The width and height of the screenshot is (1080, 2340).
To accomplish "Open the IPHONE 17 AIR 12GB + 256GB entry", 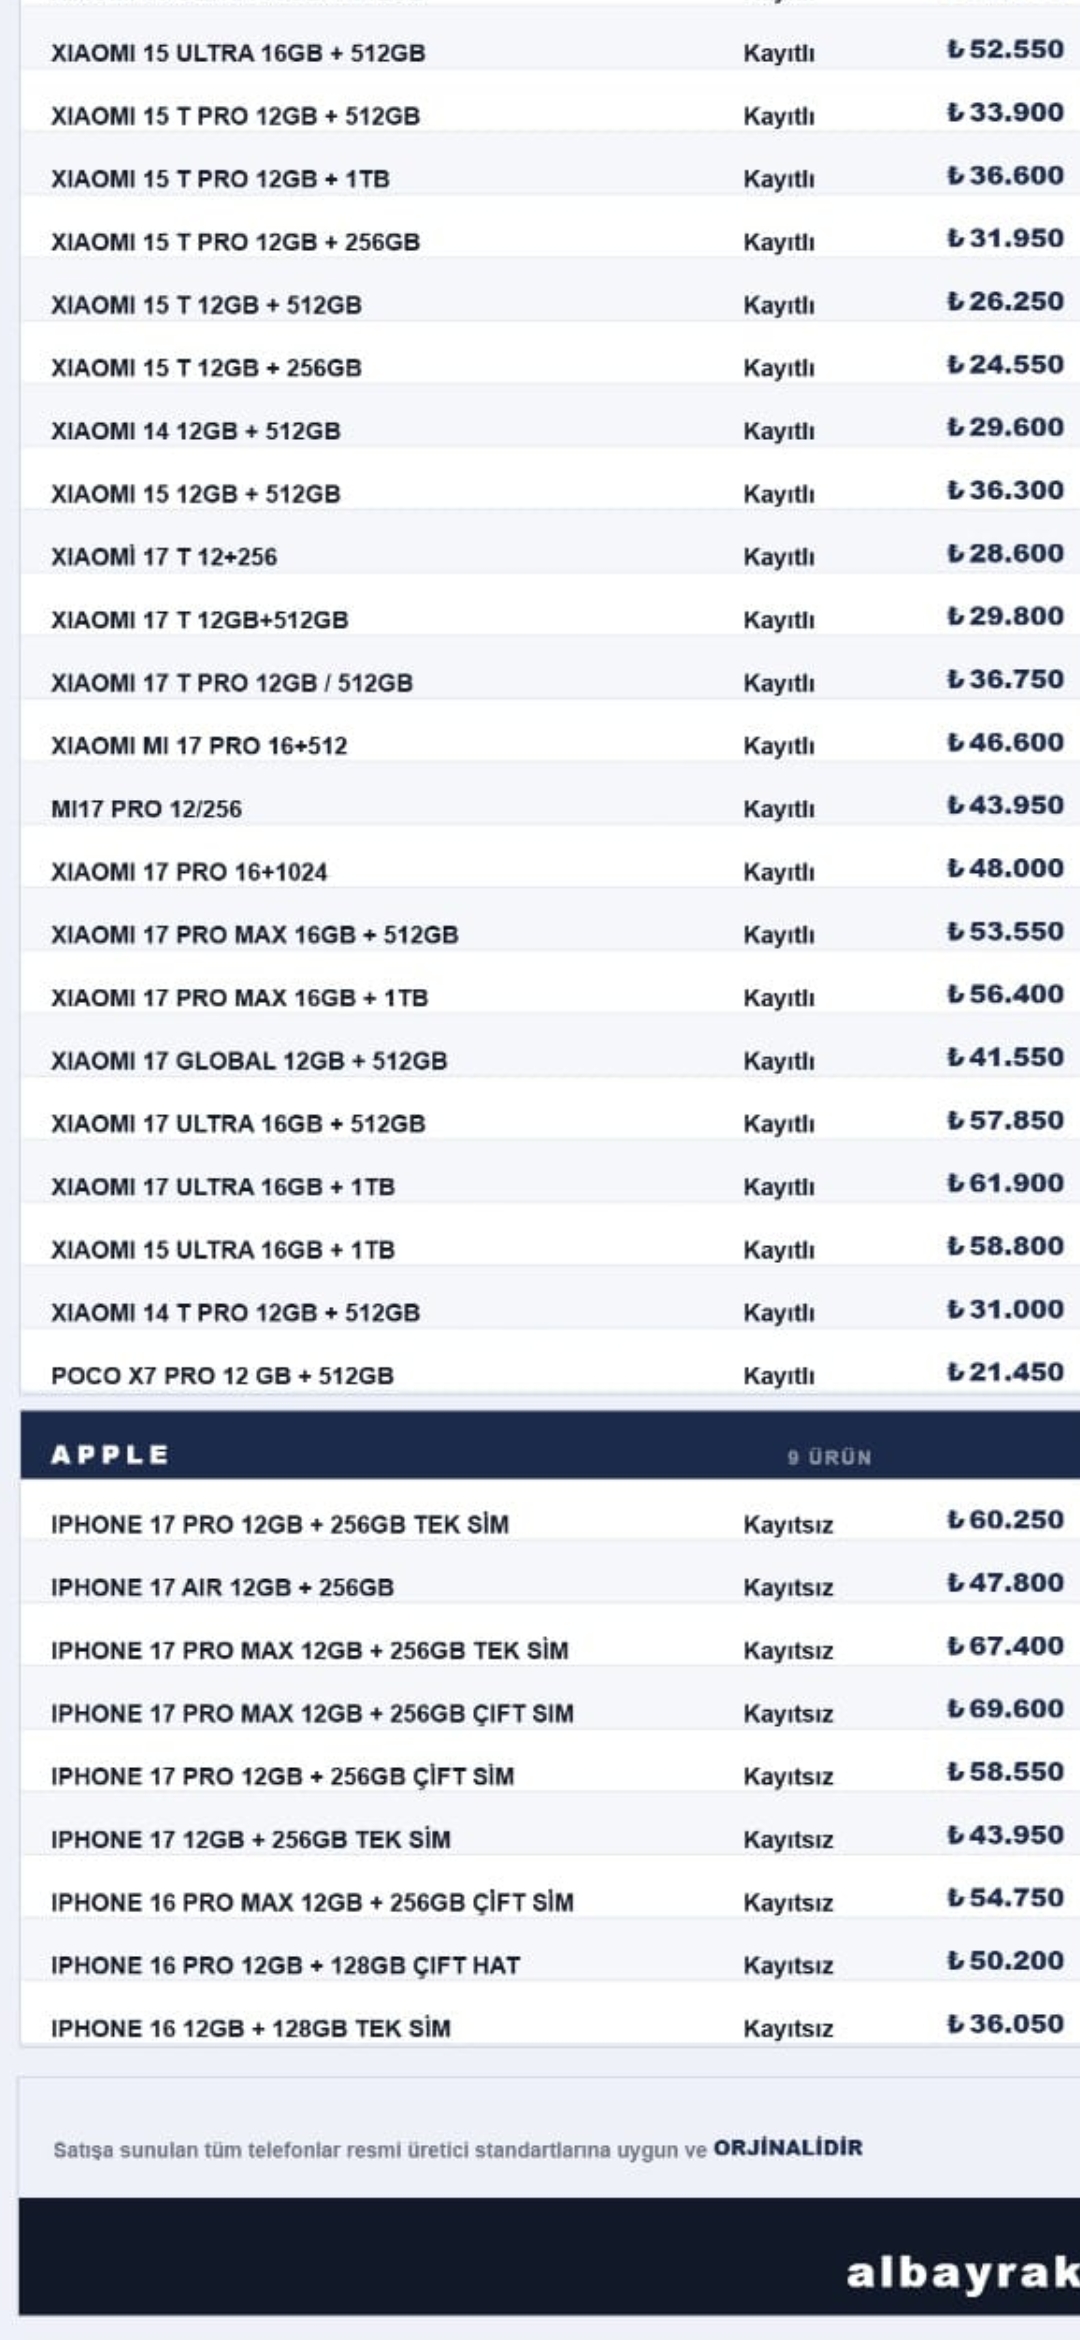I will tap(550, 1587).
